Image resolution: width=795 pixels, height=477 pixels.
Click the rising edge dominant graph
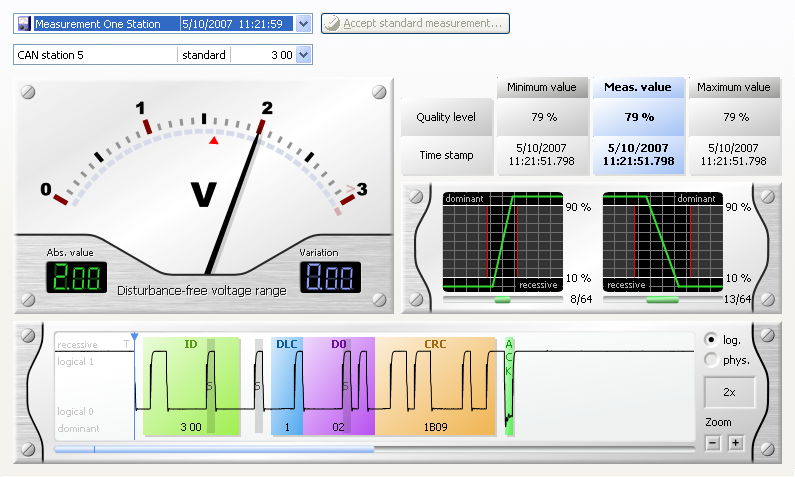coord(502,242)
